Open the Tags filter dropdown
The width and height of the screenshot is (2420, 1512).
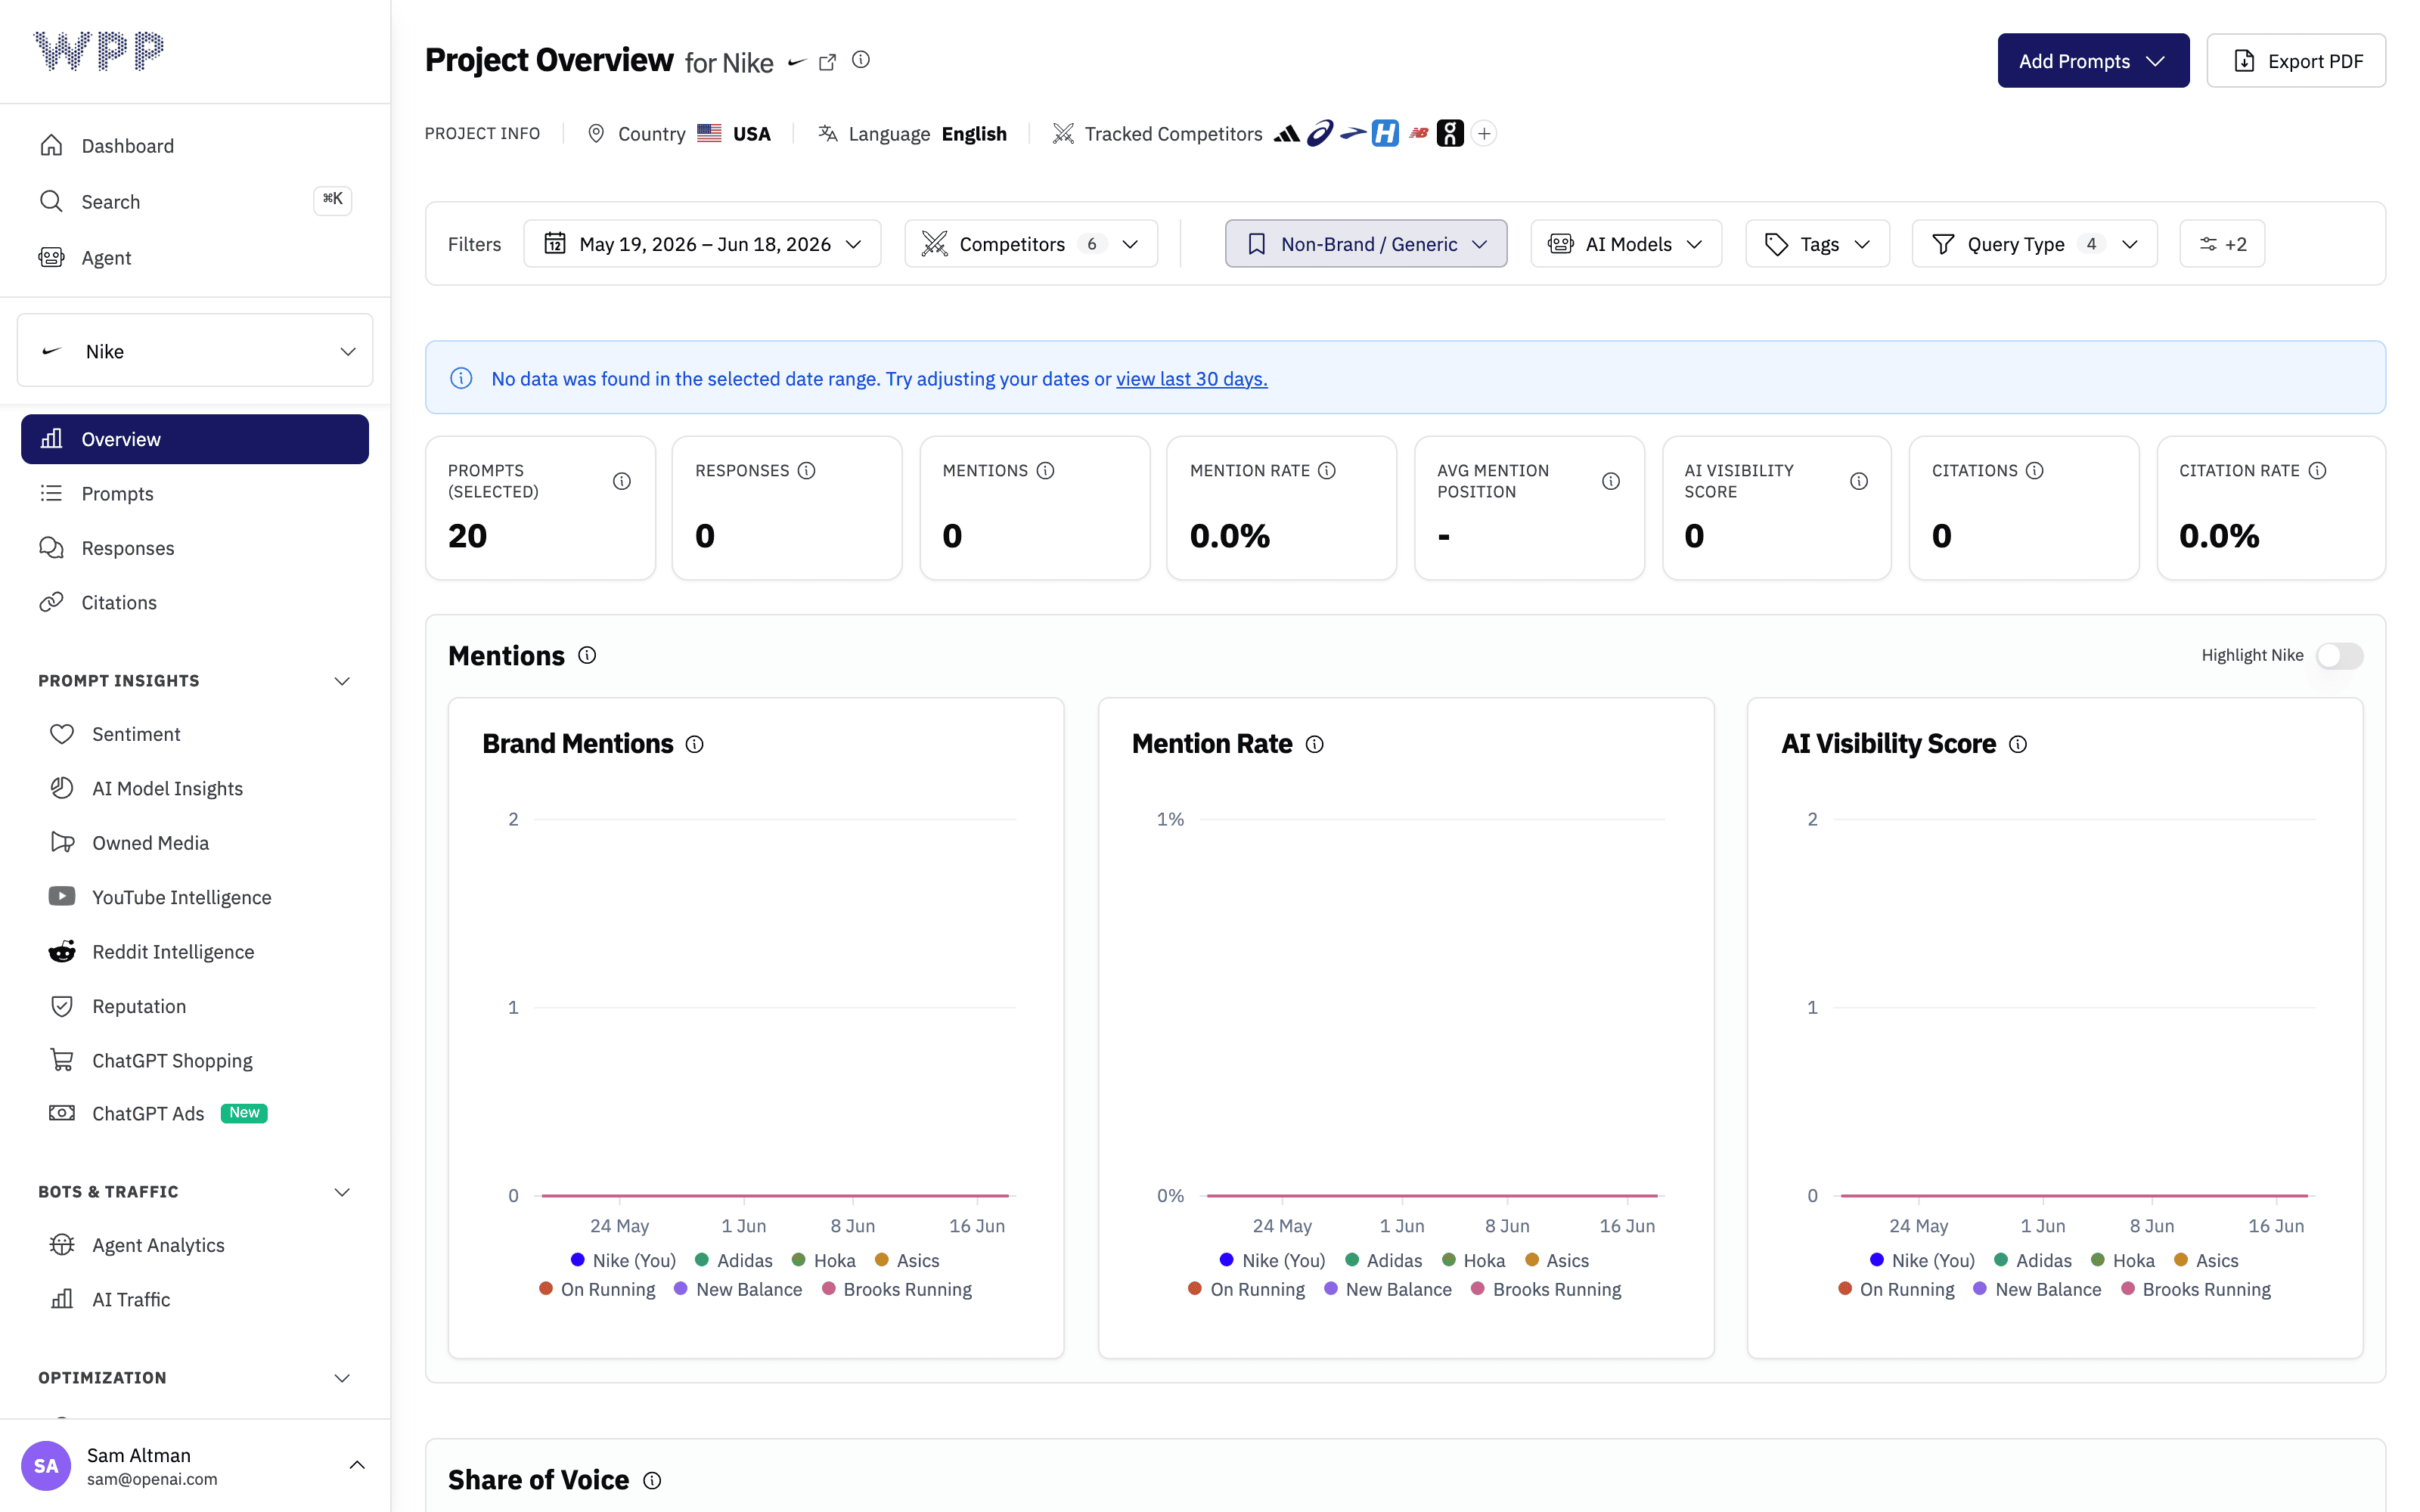coord(1817,244)
